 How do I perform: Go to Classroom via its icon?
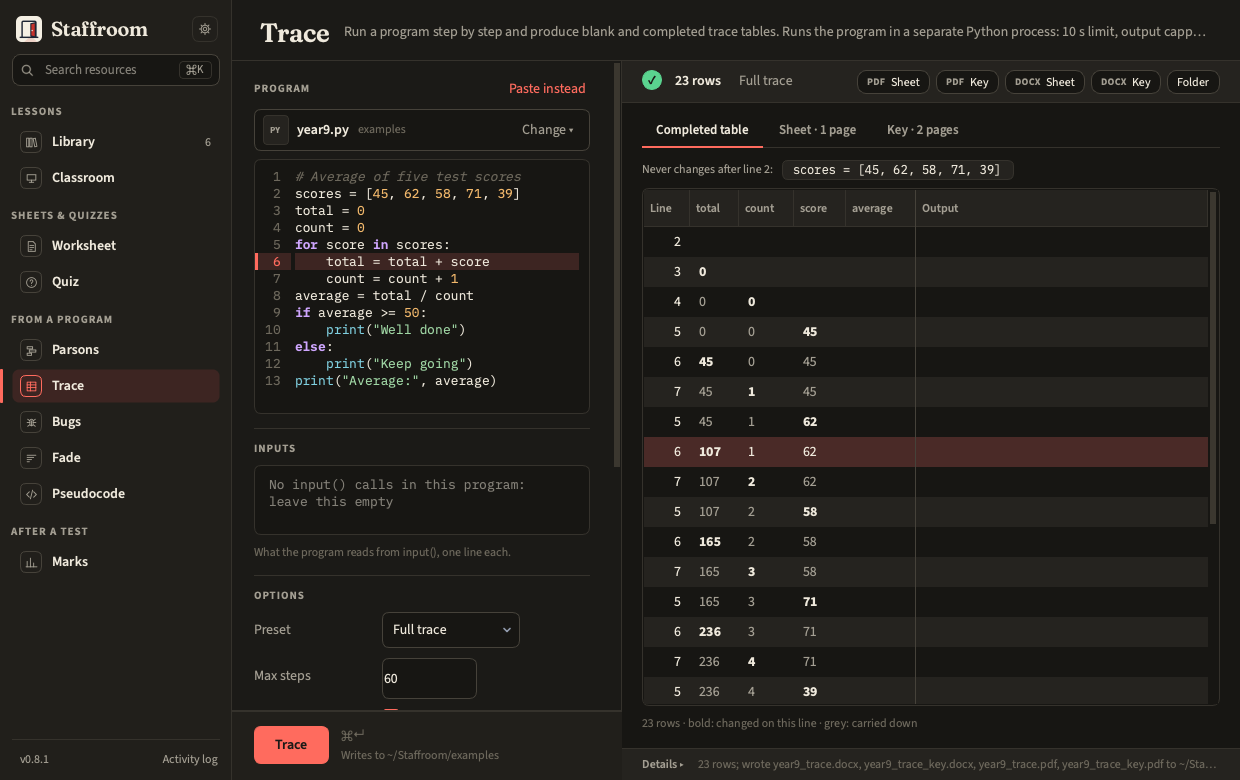coord(32,178)
